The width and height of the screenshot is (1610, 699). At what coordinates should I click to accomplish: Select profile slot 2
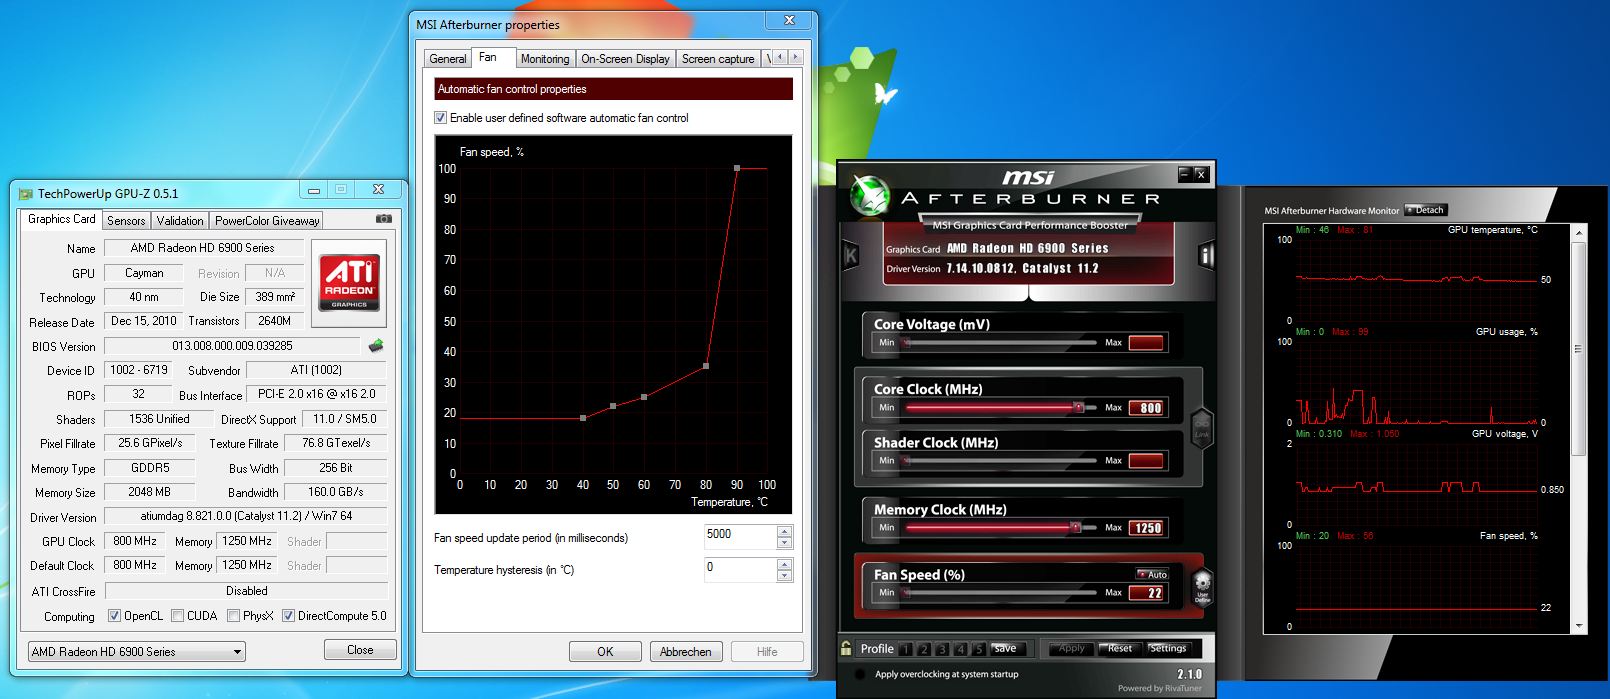(924, 649)
